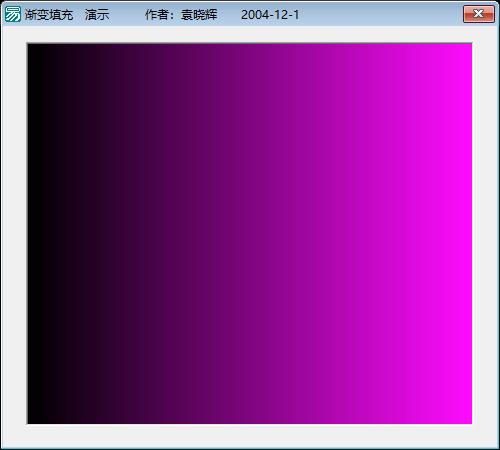Screen dimensions: 500x450
Task: Click empty title bar space beside the close button
Action: click(383, 14)
